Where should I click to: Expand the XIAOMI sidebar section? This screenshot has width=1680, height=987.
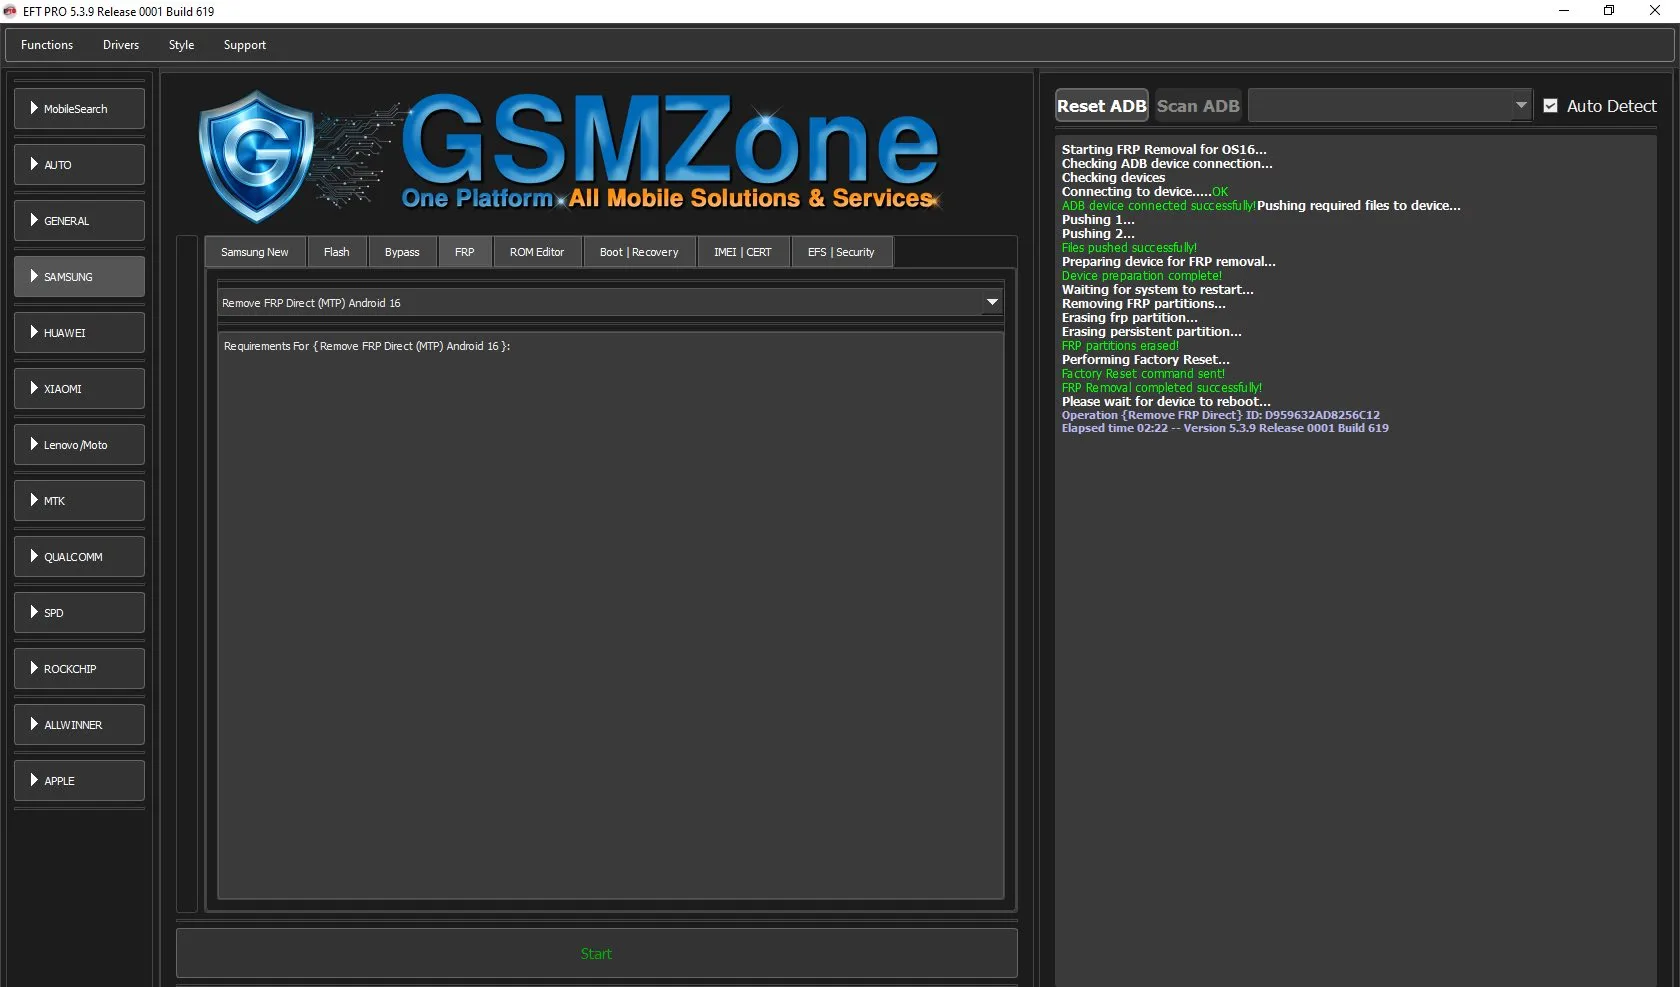(x=79, y=389)
